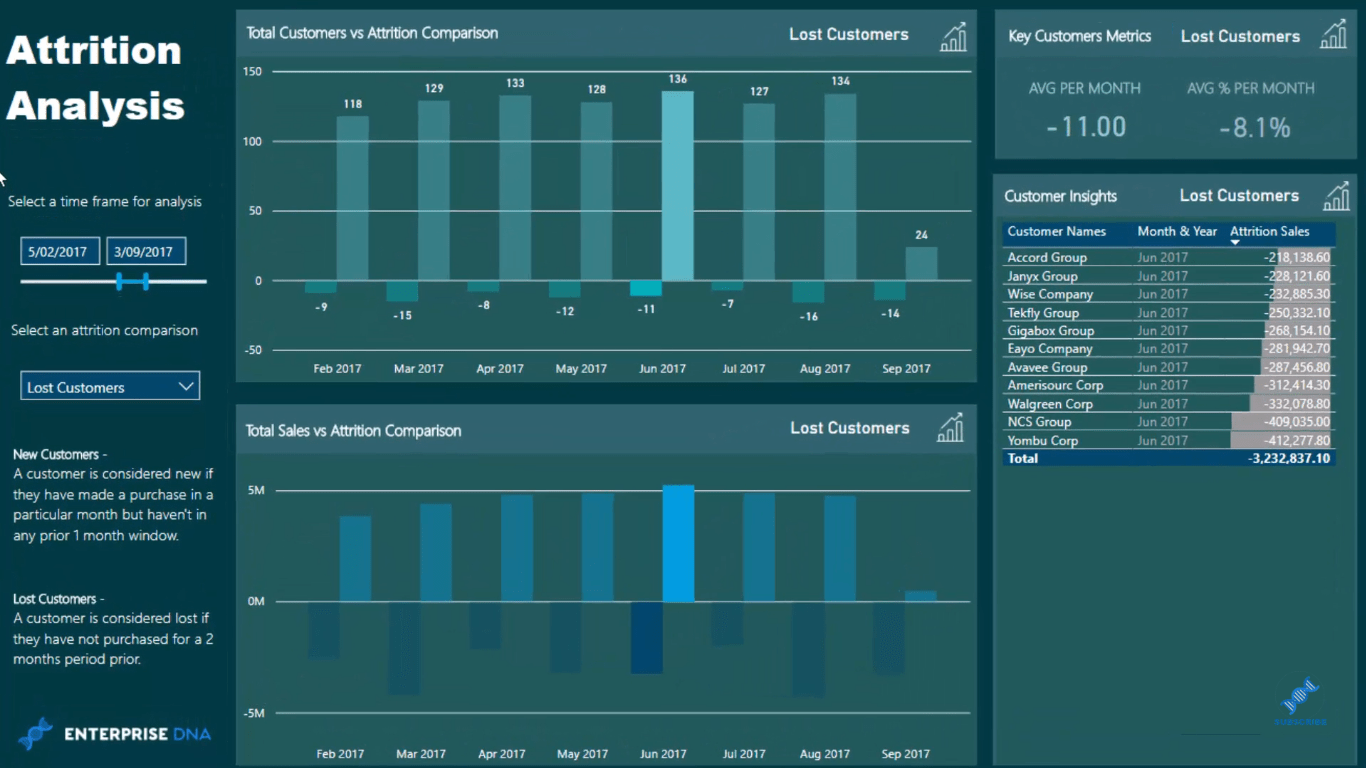
Task: Select the Jul 2017 customers bar labeled 127
Action: (x=758, y=192)
